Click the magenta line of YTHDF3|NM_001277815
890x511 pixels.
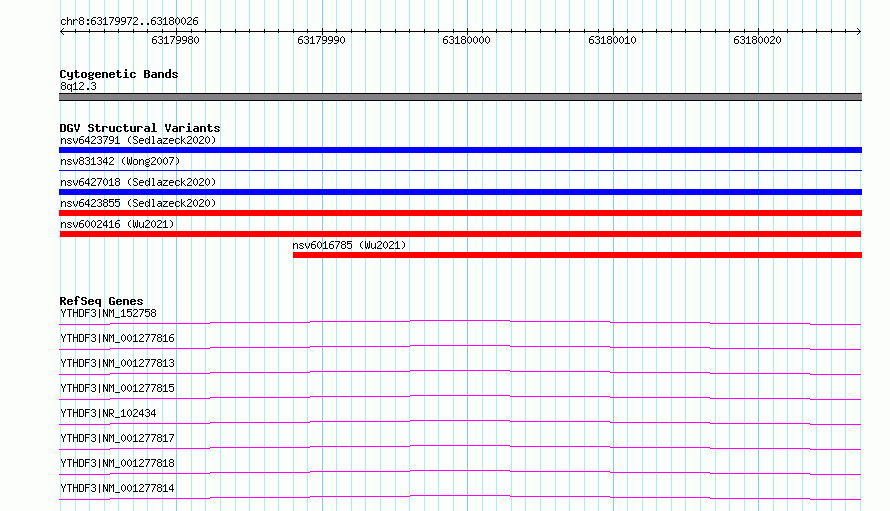(460, 397)
